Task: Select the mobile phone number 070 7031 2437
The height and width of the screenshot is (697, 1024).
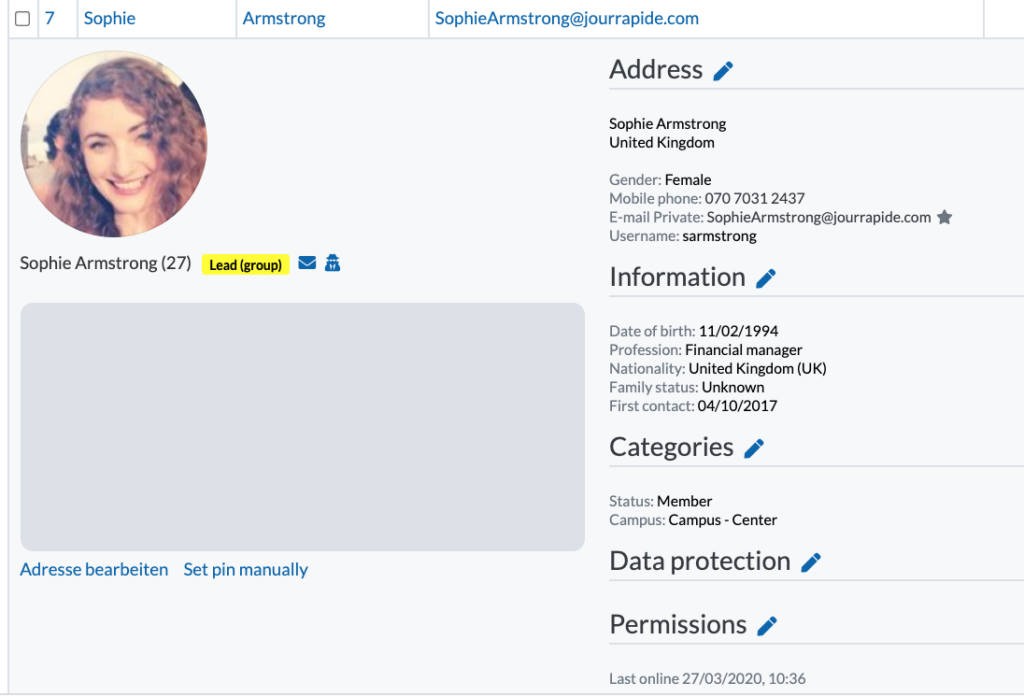Action: 754,199
